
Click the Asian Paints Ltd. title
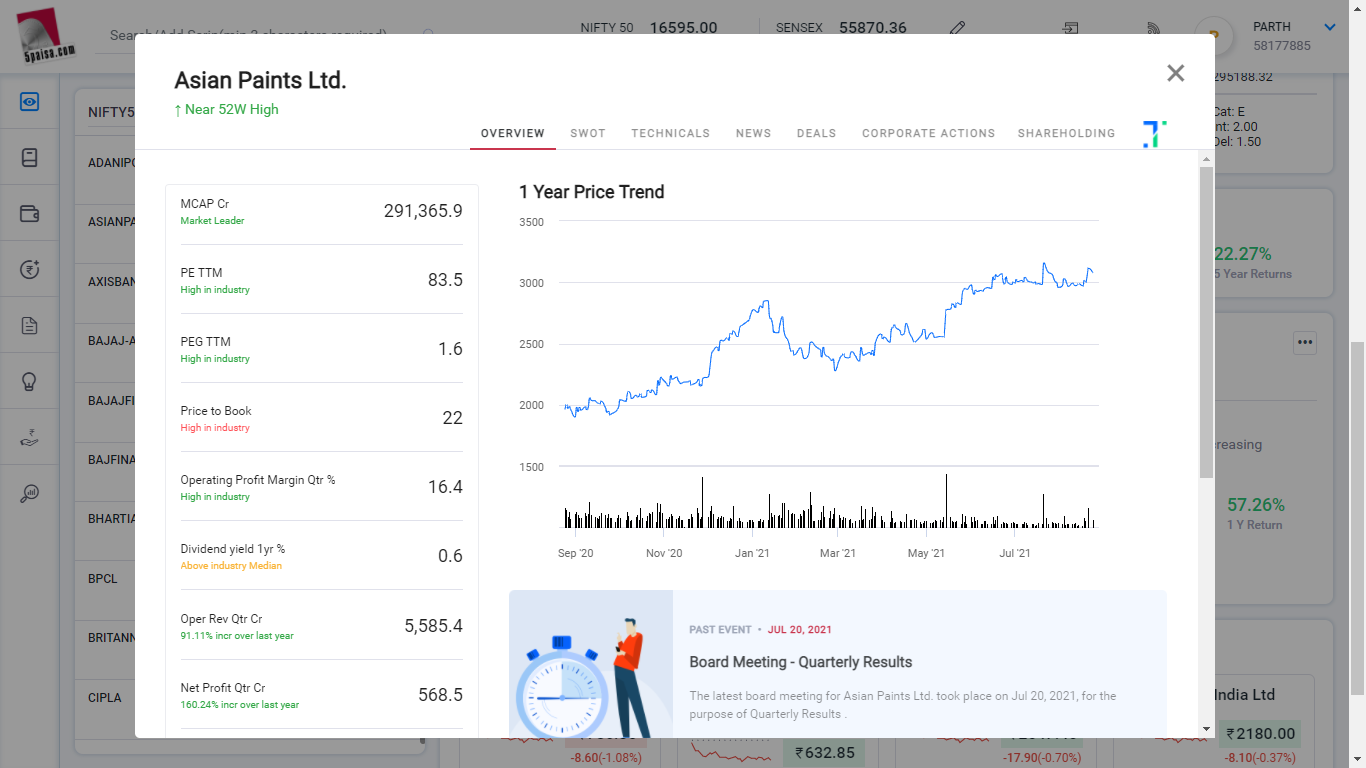tap(260, 81)
